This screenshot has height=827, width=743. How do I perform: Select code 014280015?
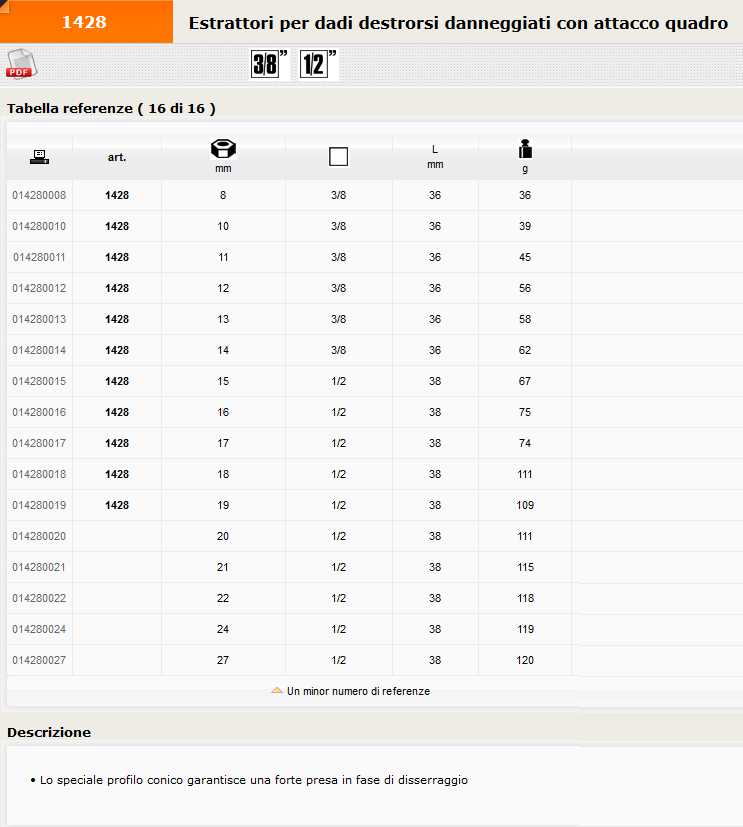[39, 381]
